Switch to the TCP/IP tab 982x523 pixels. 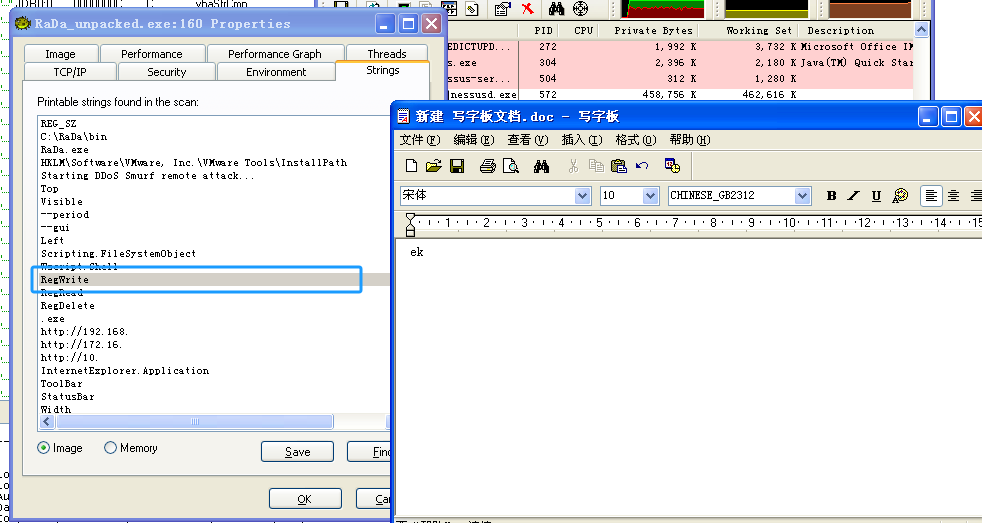click(70, 72)
